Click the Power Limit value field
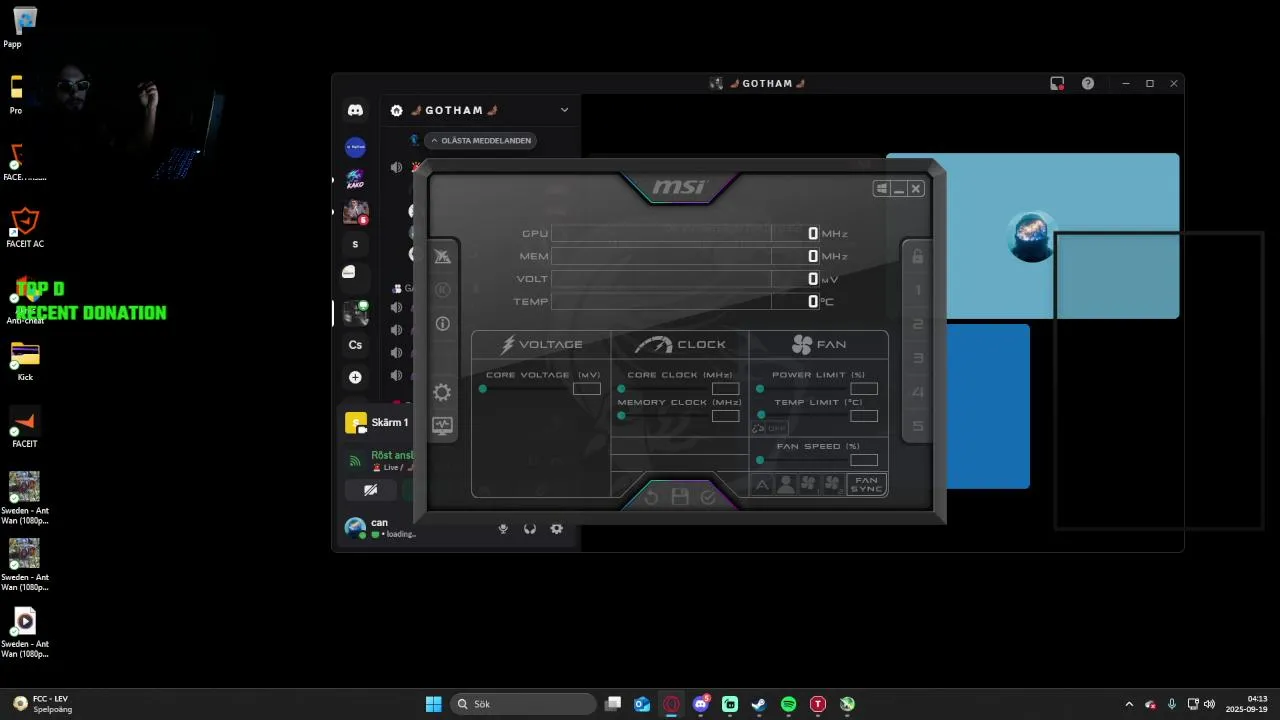 (x=864, y=388)
